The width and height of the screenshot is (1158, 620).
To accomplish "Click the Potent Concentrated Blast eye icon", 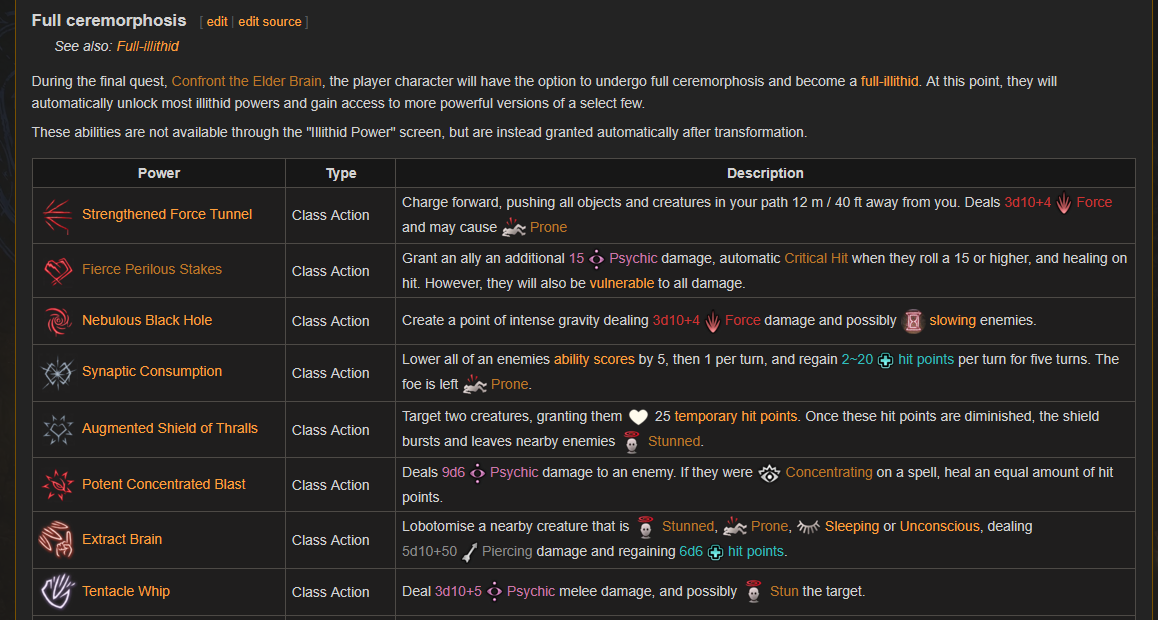I will click(58, 485).
